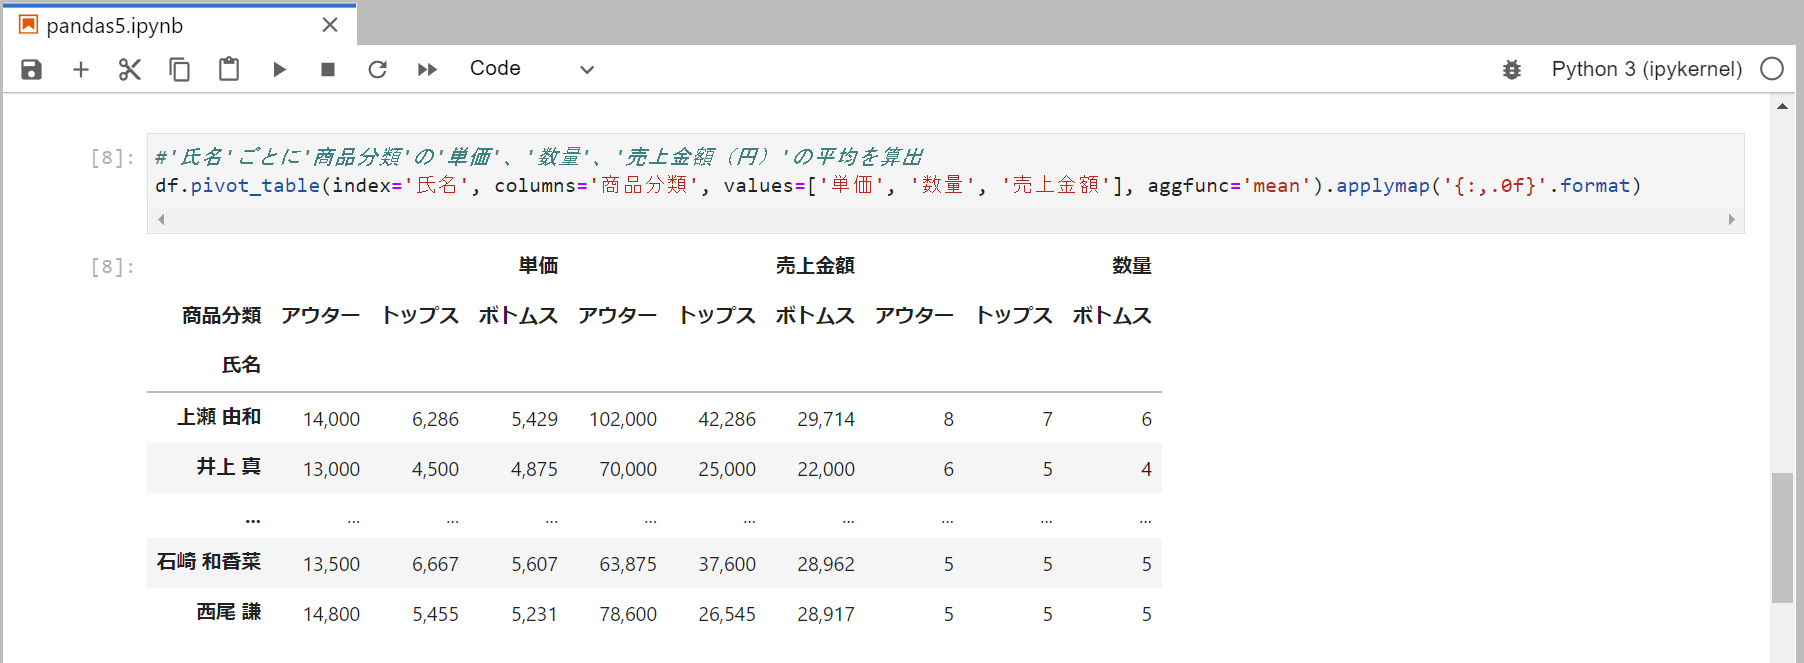Click the row label 石崎 和香菜
Screen dimensions: 1804x663
coord(209,562)
